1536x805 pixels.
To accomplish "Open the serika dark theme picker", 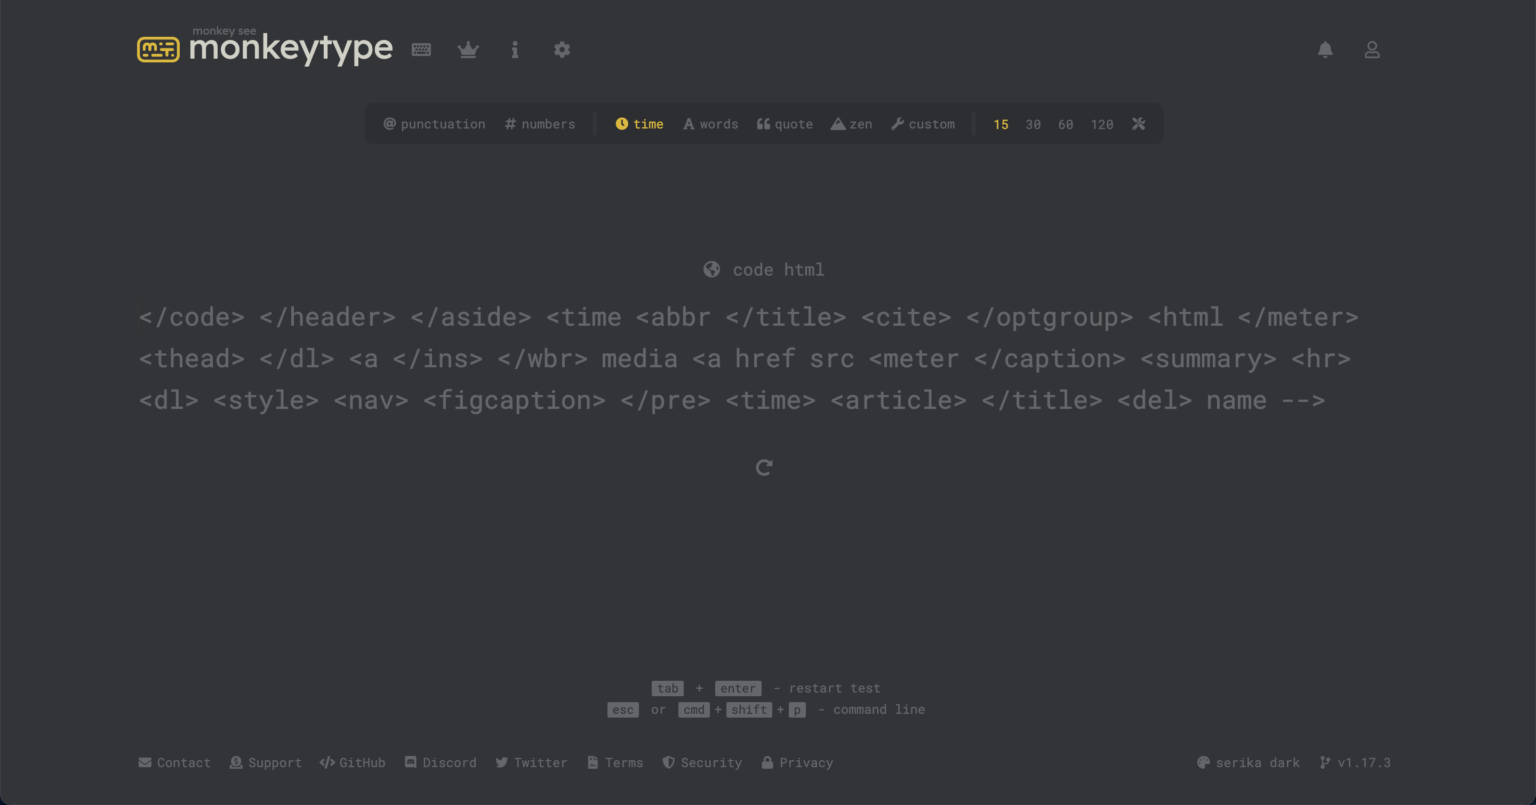I will [1248, 762].
